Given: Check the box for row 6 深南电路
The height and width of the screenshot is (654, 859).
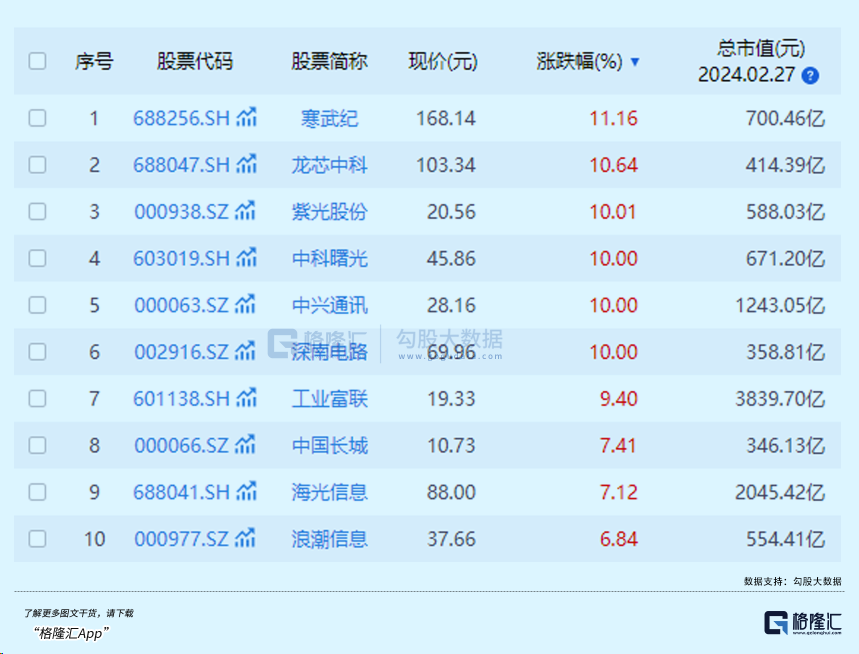Looking at the screenshot, I should [x=37, y=352].
